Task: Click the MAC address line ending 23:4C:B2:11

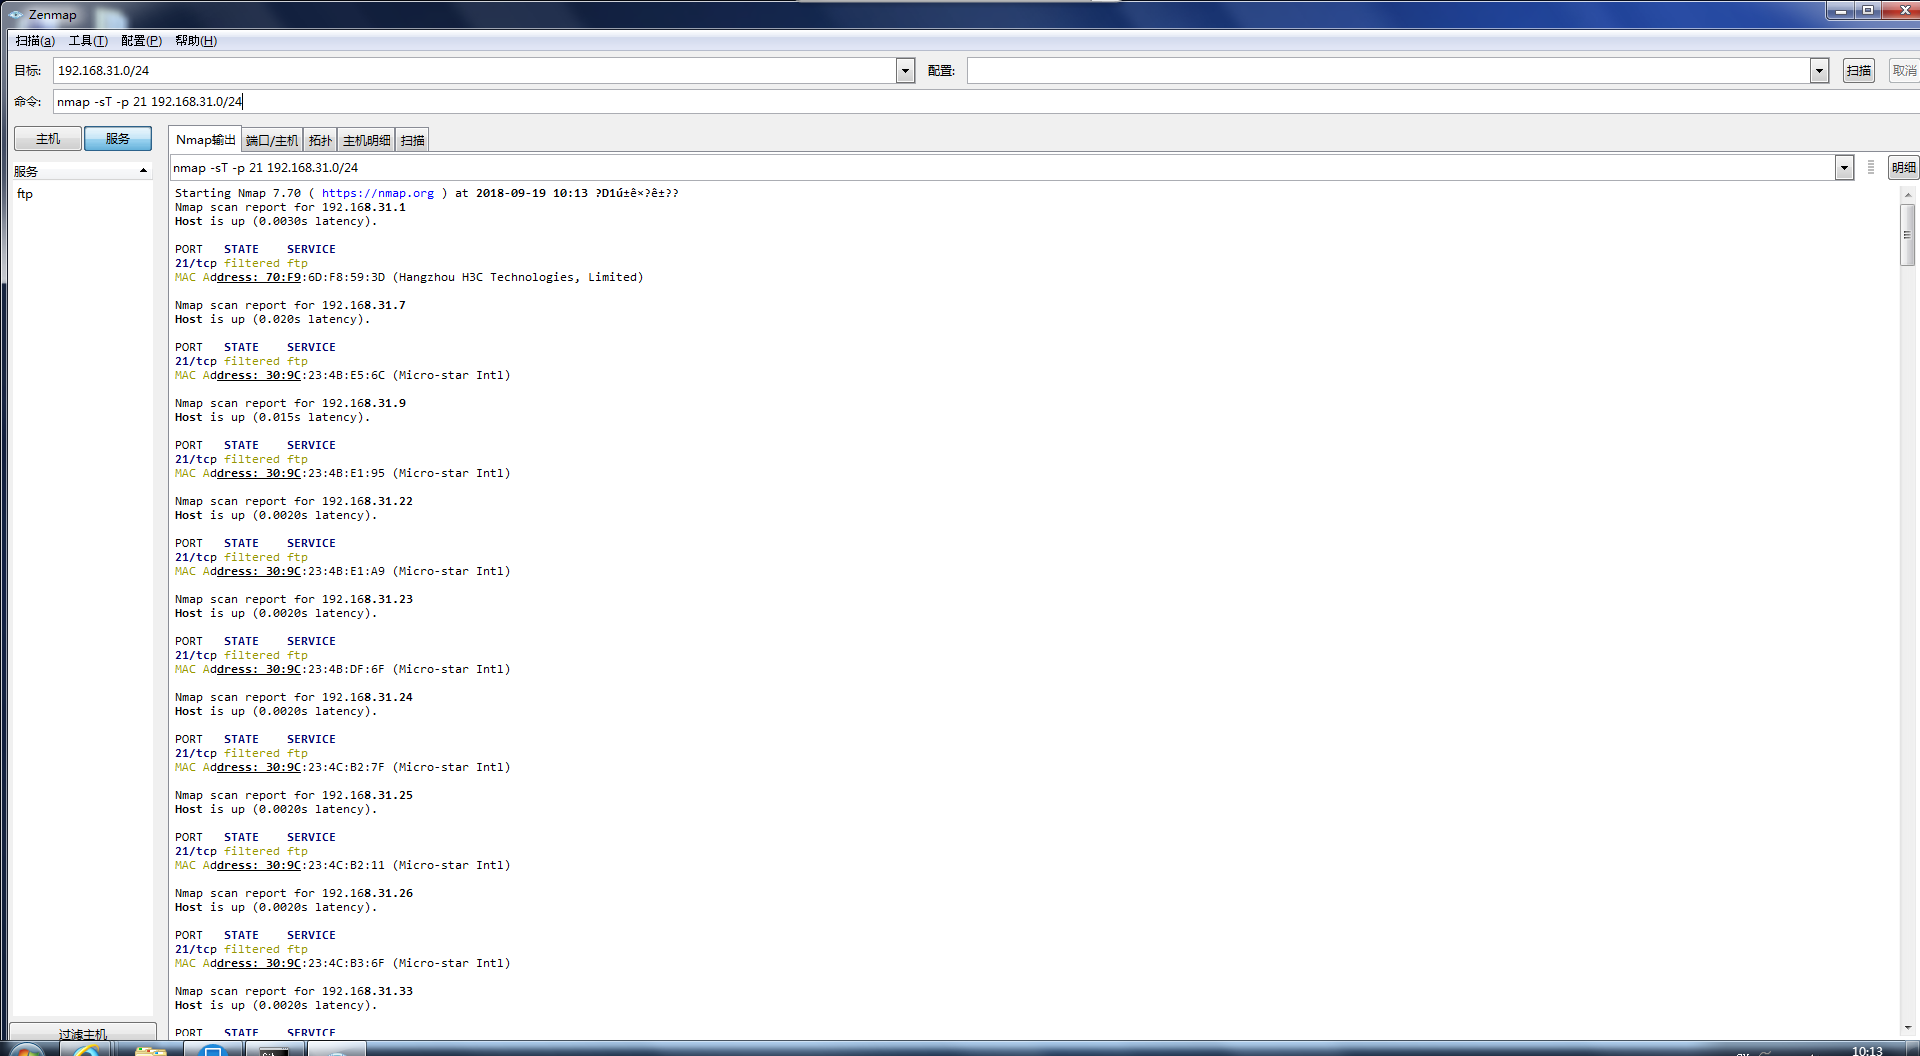Action: pyautogui.click(x=343, y=866)
